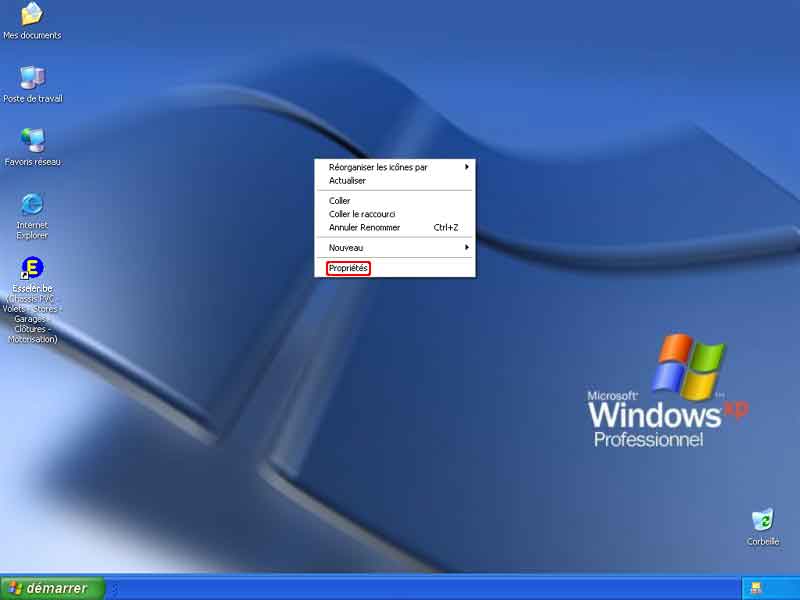Choose Coller le raccourci menu entry

coord(395,214)
